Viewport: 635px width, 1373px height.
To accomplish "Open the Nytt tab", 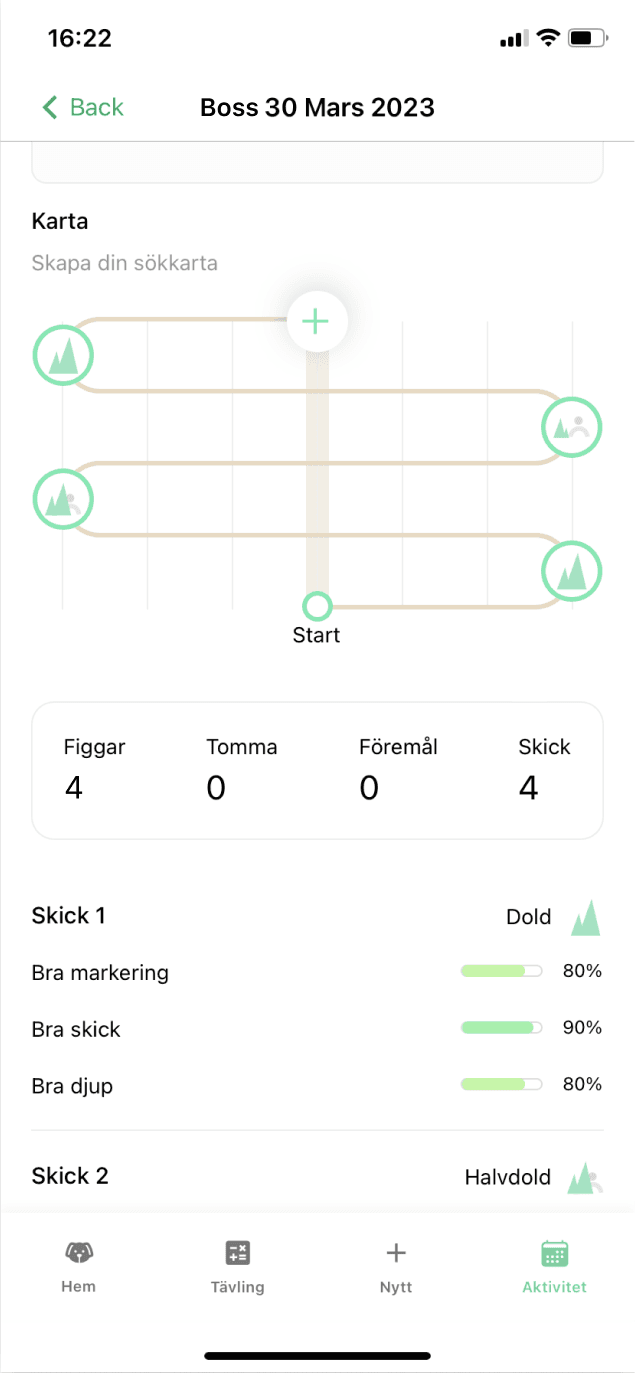I will click(396, 1263).
